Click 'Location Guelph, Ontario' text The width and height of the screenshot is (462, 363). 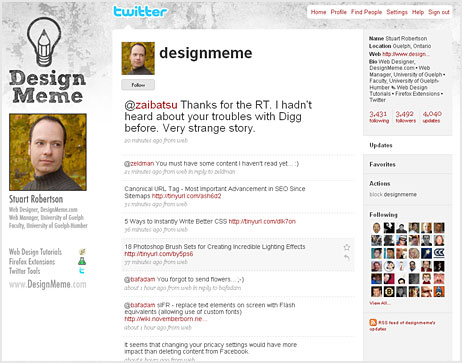pos(400,46)
